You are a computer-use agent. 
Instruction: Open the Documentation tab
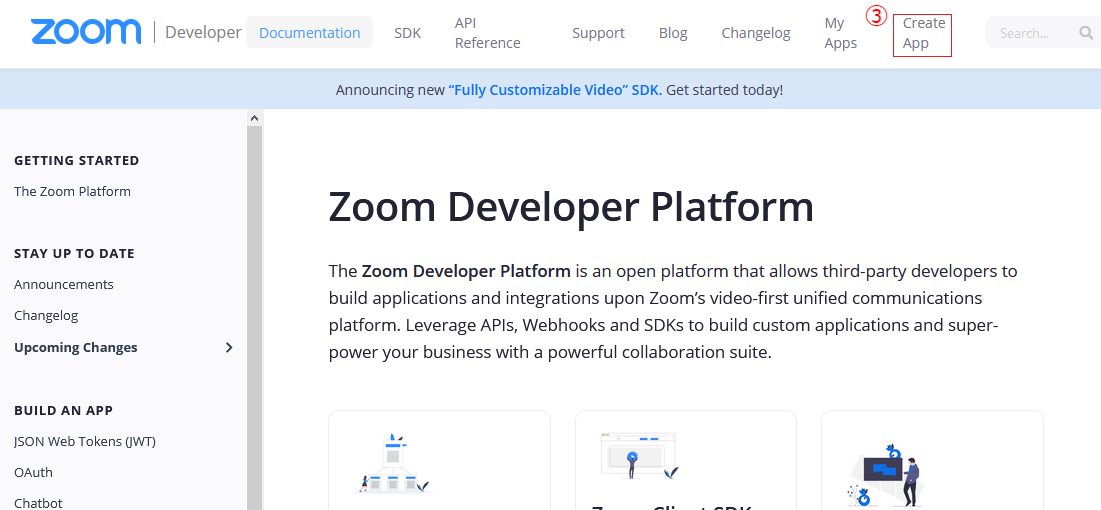coord(309,33)
